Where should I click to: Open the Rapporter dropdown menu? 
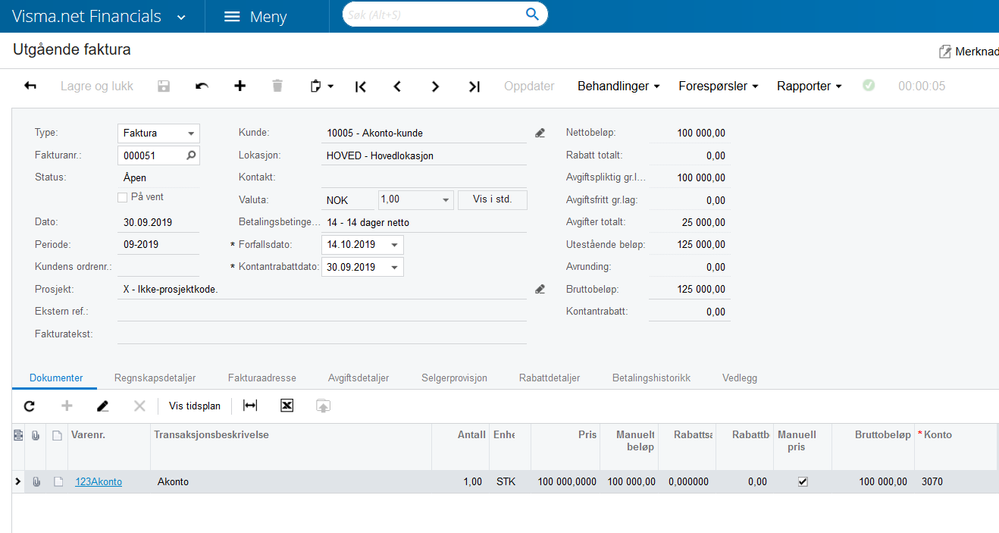click(809, 86)
